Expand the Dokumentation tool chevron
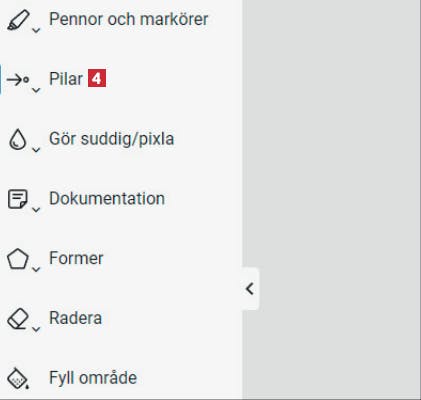This screenshot has width=421, height=400. [36, 210]
